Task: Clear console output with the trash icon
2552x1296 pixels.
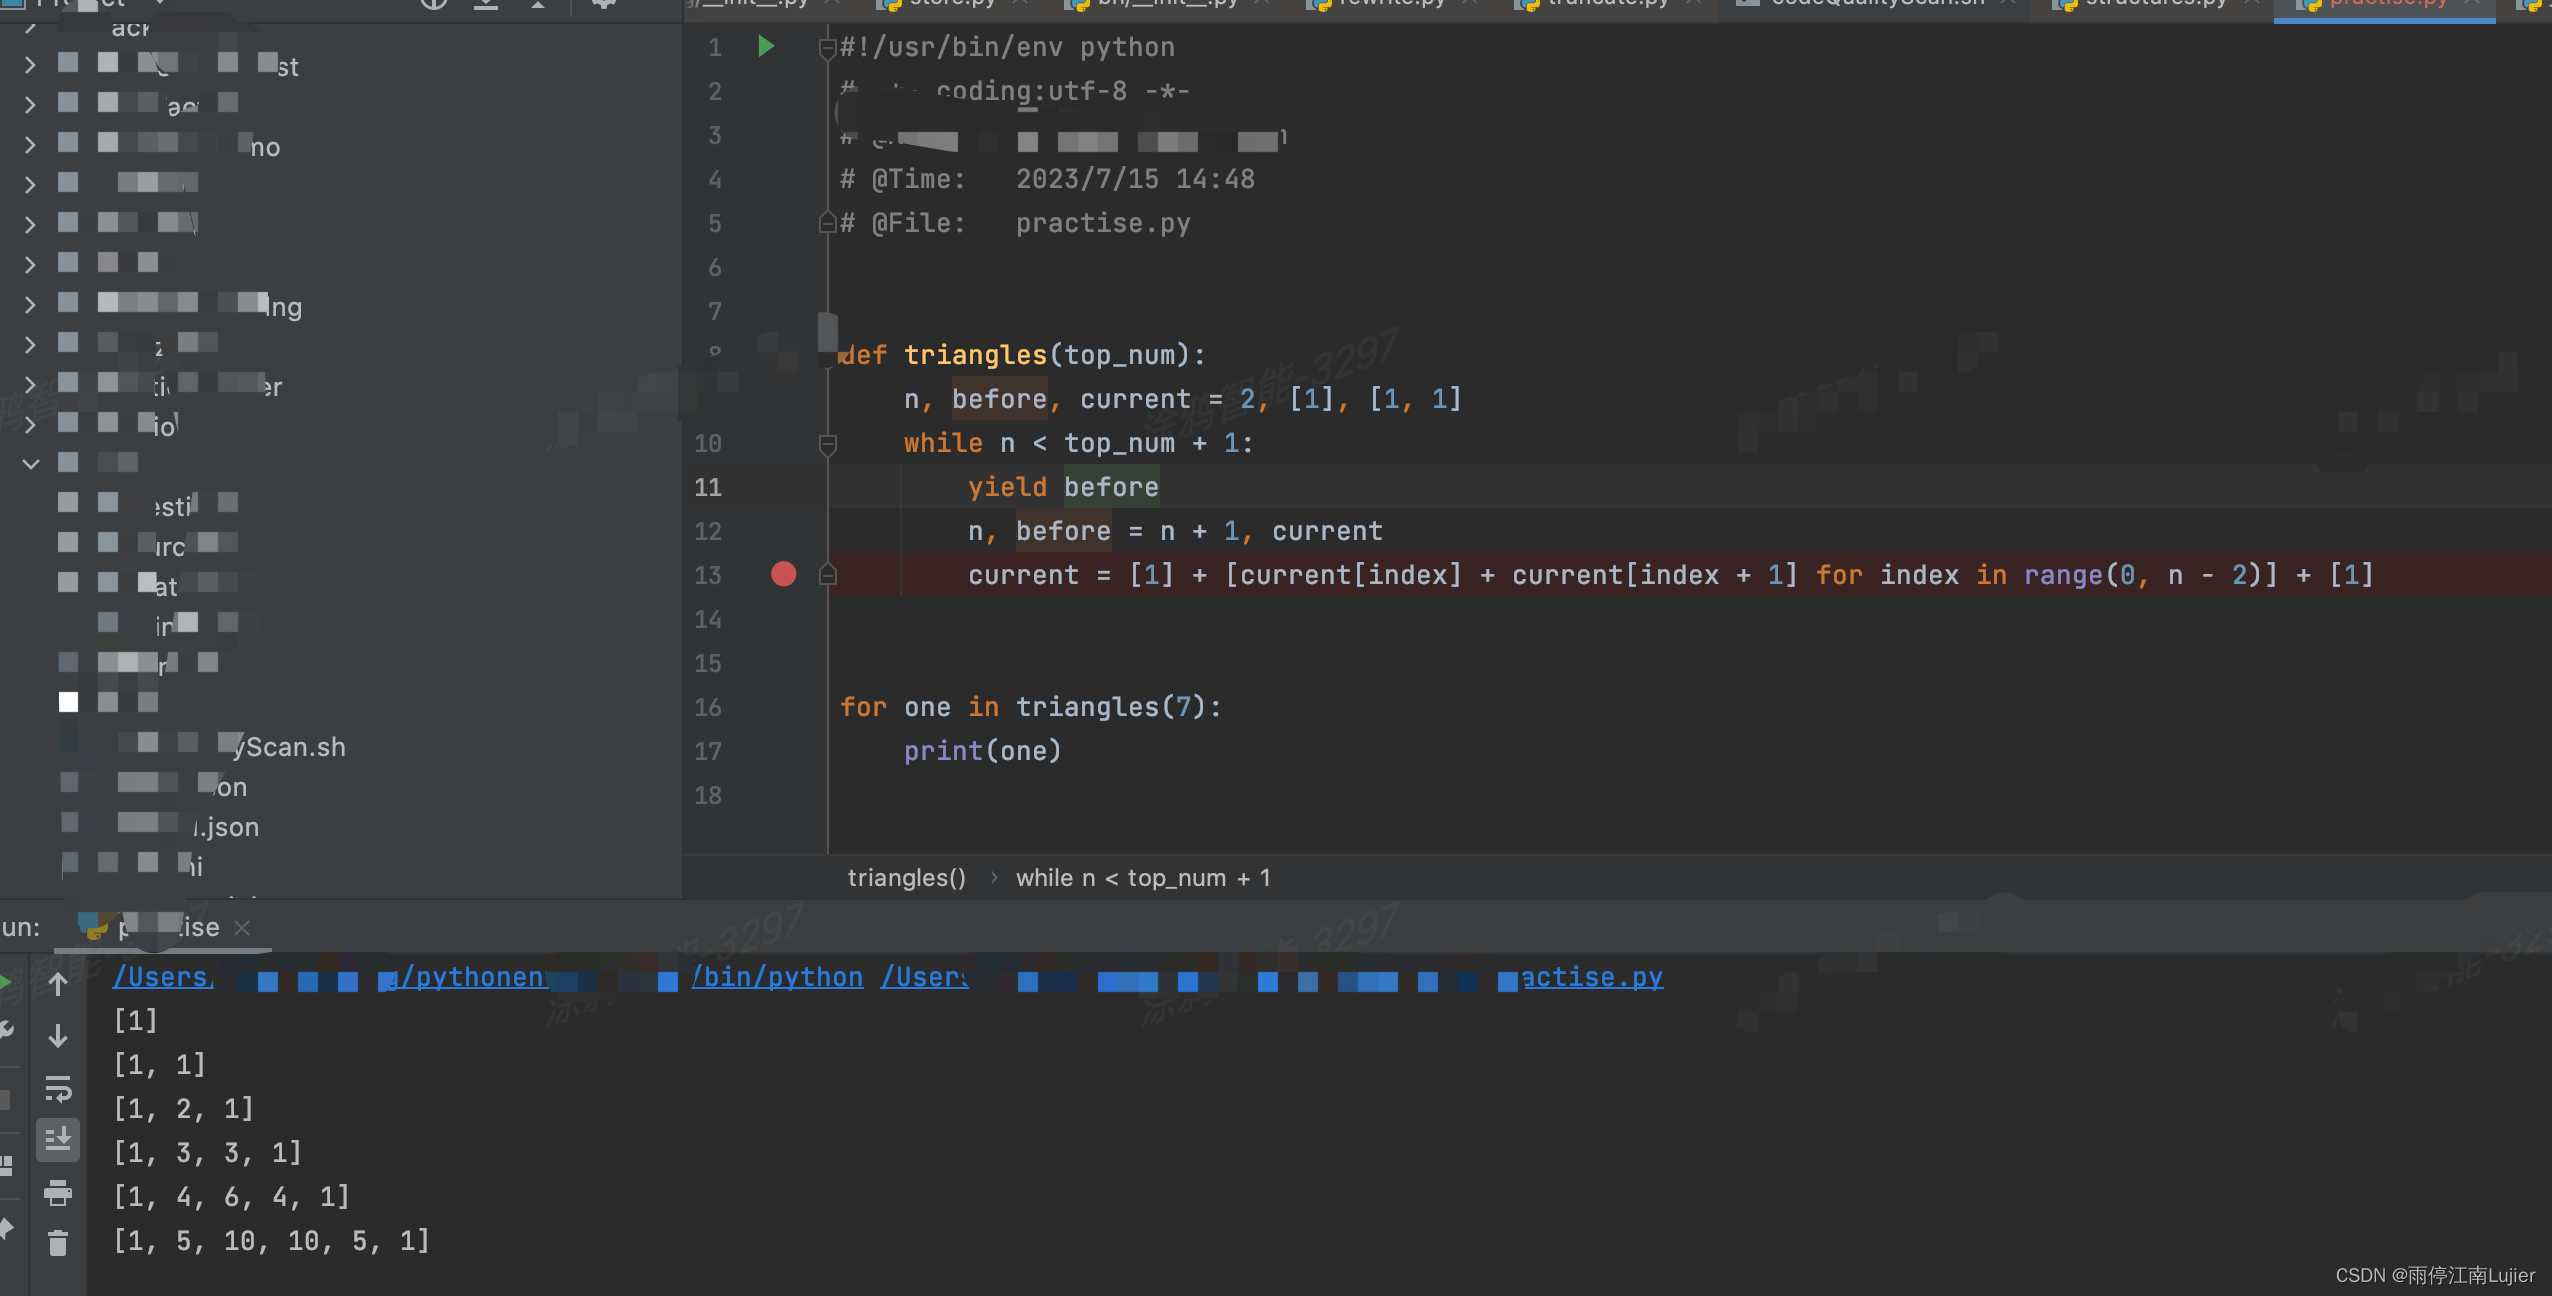Action: coord(58,1243)
